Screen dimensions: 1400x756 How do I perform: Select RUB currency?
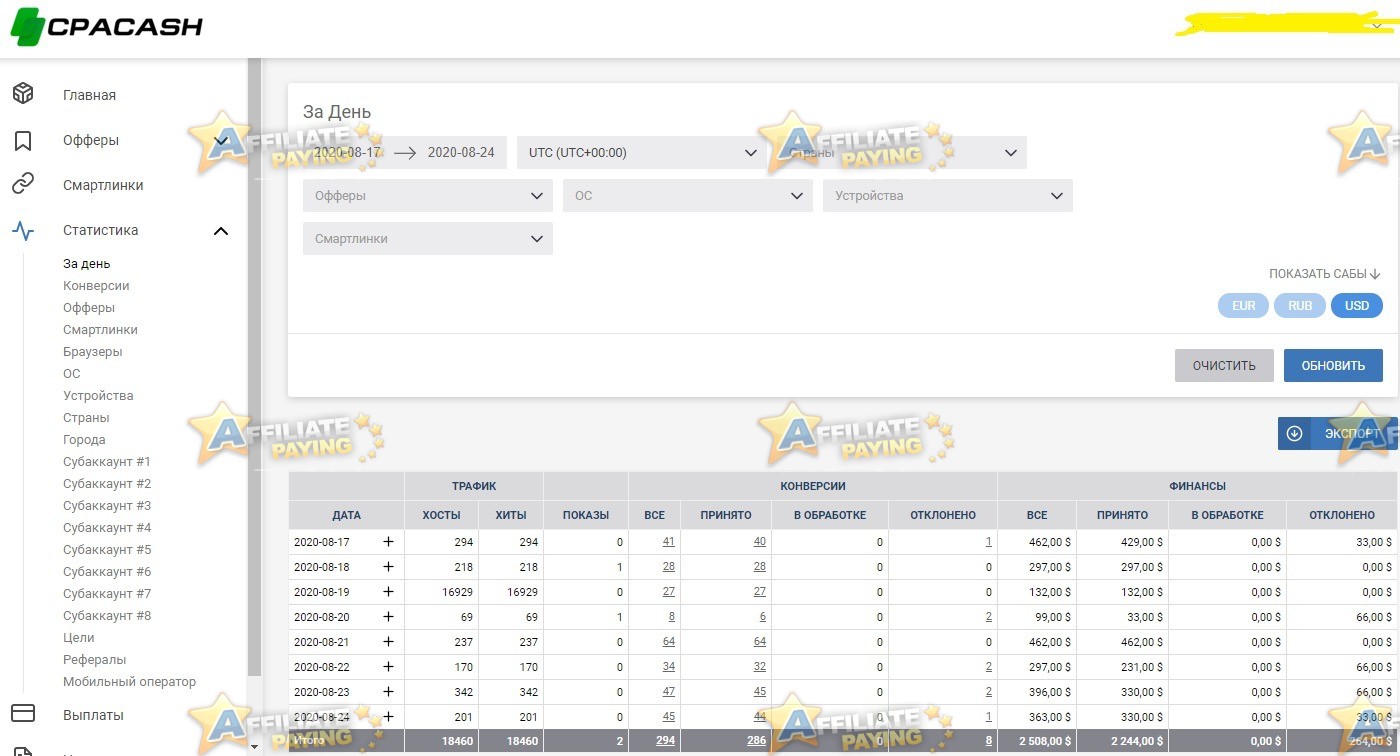tap(1300, 305)
